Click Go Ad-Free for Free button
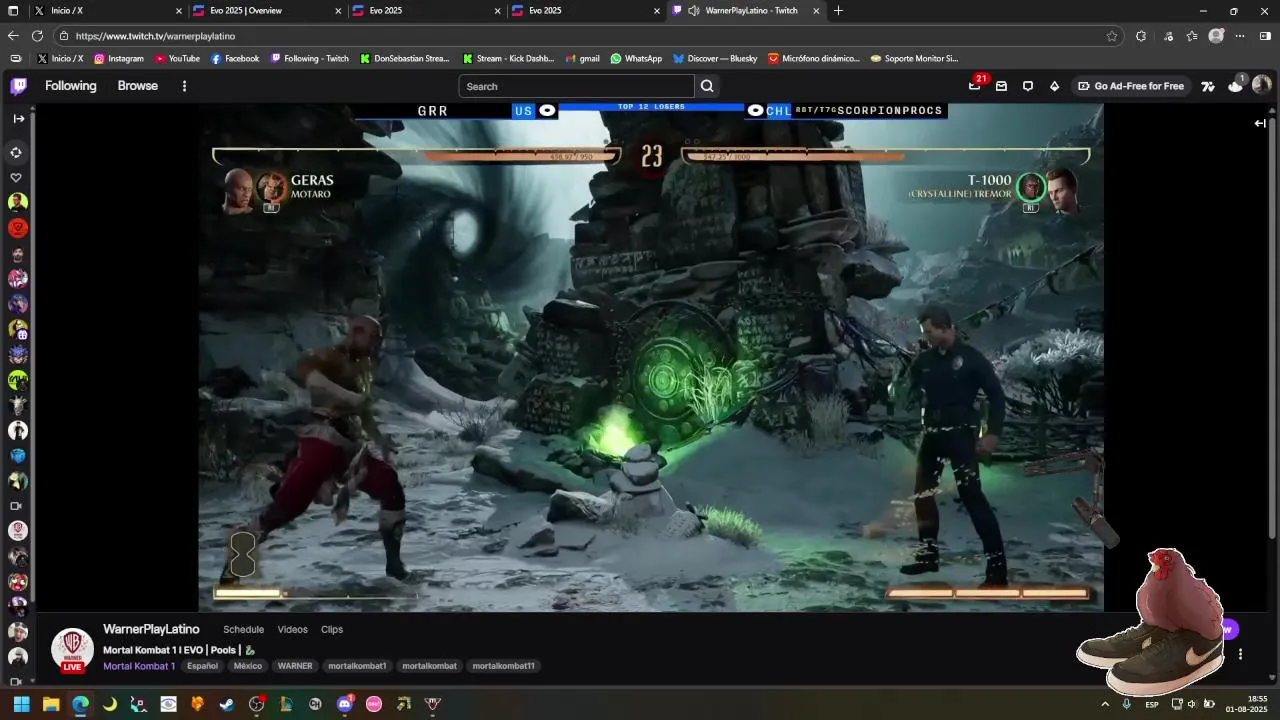Screen dimensions: 1280x720 pos(1131,86)
